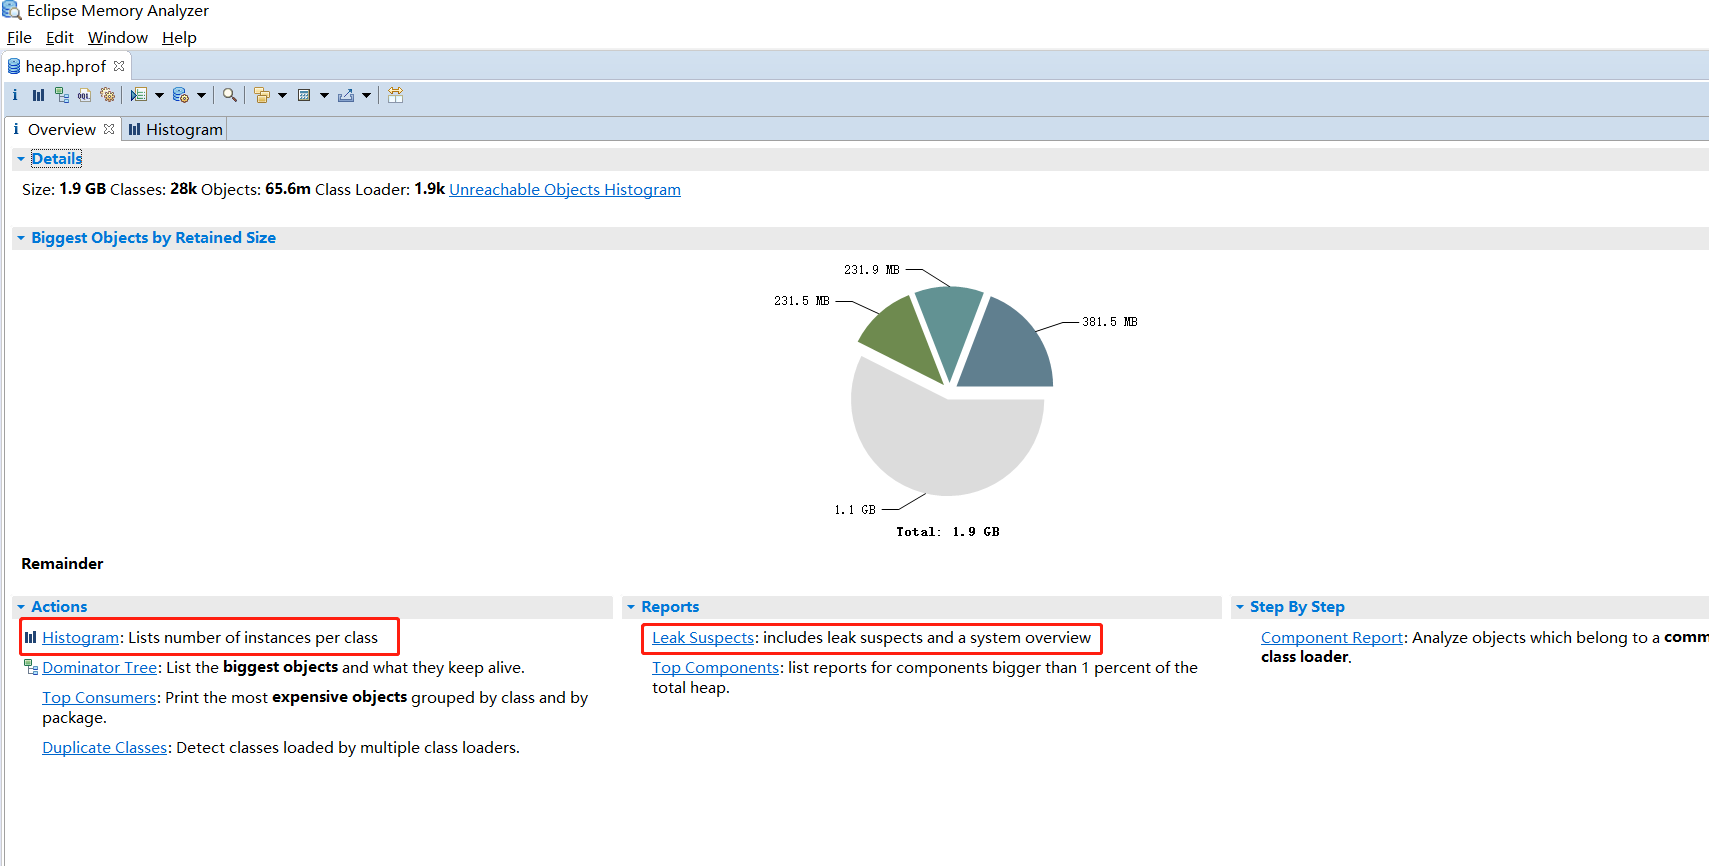Viewport: 1709px width, 866px height.
Task: Open the OQL query editor icon
Action: coord(84,95)
